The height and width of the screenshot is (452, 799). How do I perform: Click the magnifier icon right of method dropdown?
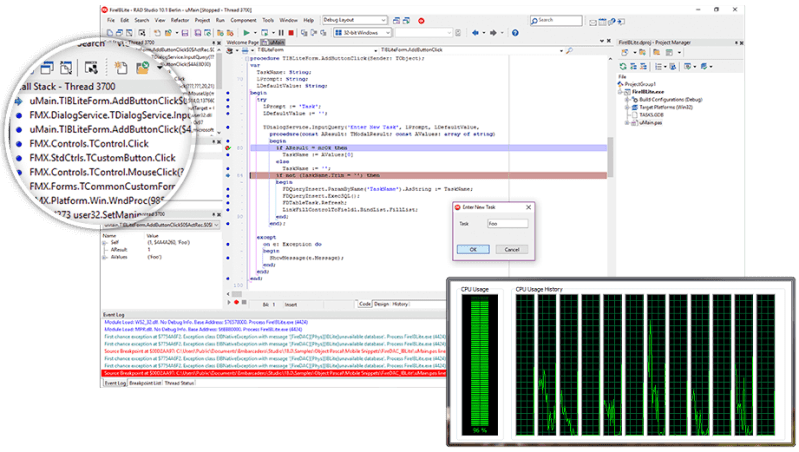coord(569,50)
